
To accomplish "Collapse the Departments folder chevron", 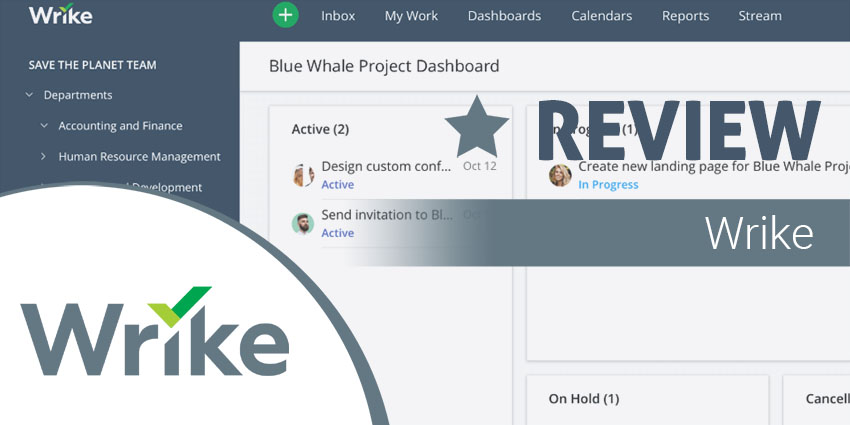I will coord(29,95).
